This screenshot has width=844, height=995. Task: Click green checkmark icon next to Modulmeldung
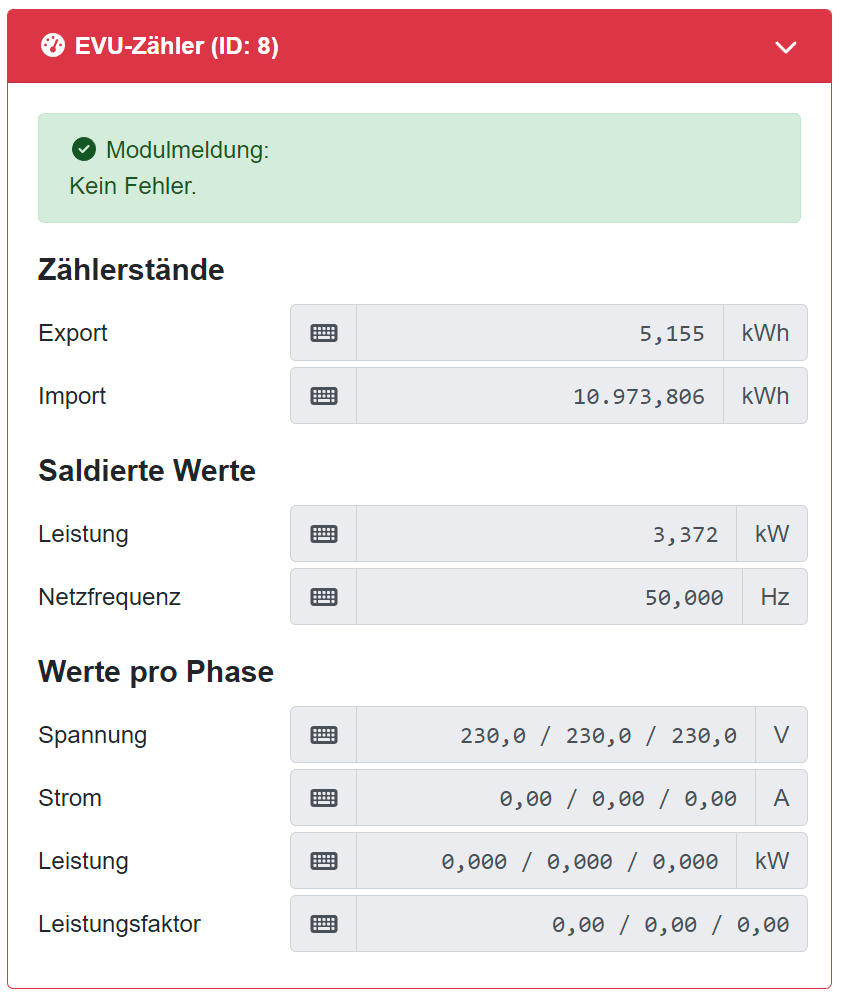[x=84, y=150]
